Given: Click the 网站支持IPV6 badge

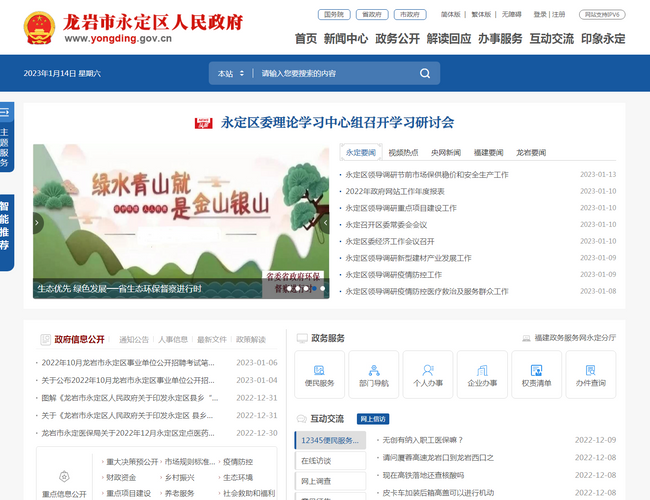Looking at the screenshot, I should click(602, 15).
